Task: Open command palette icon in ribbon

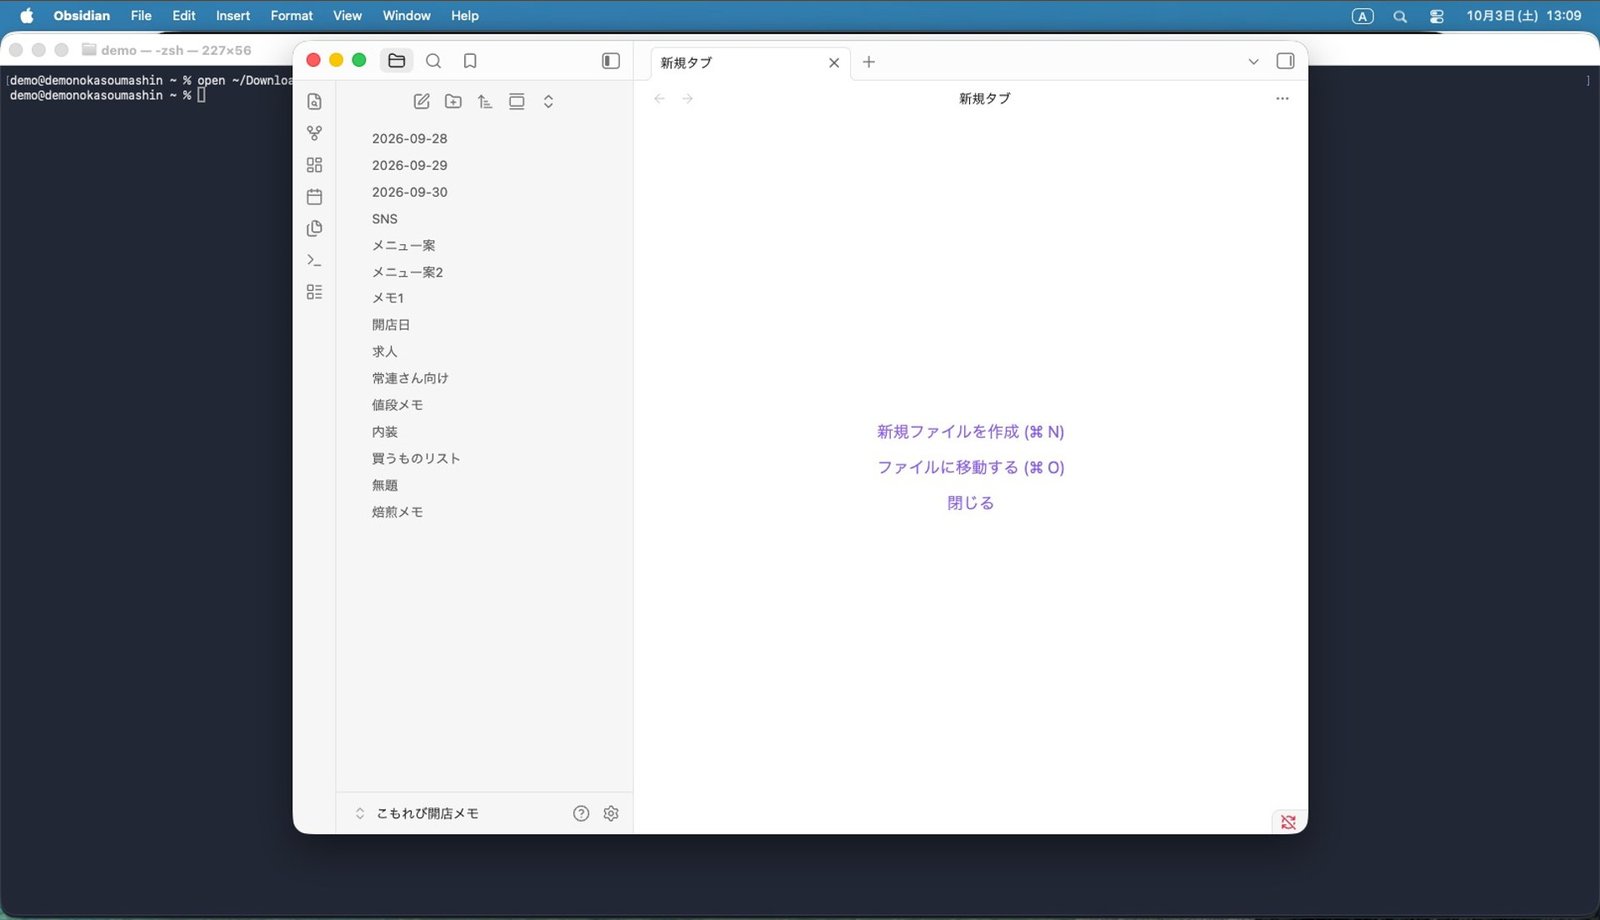Action: click(314, 260)
